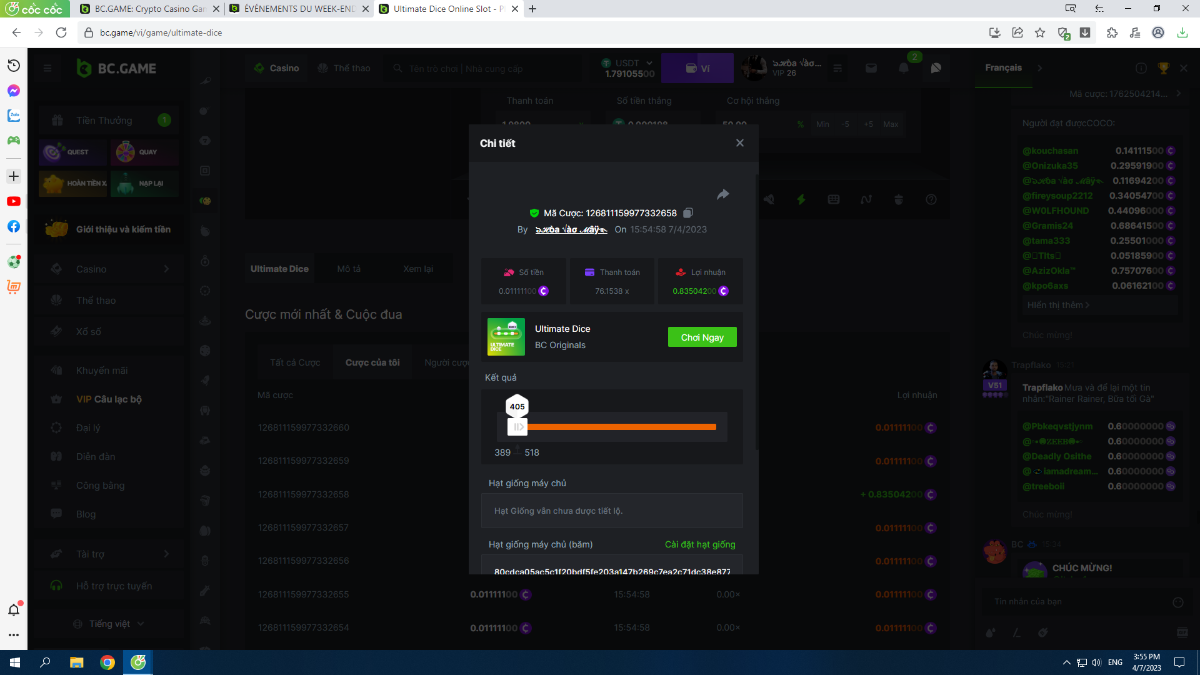Click the dice result slider handle
Screen dimensions: 1200x675
tap(517, 426)
